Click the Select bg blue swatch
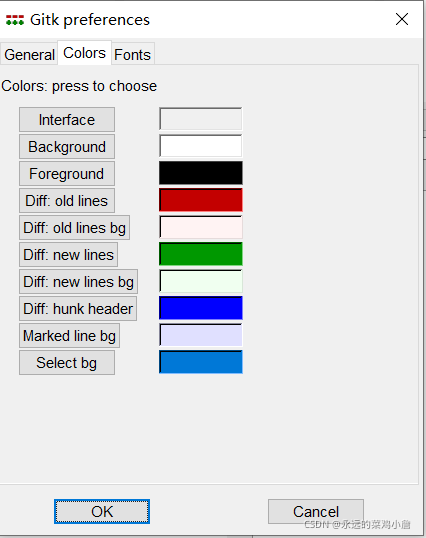The height and width of the screenshot is (538, 426). 201,362
